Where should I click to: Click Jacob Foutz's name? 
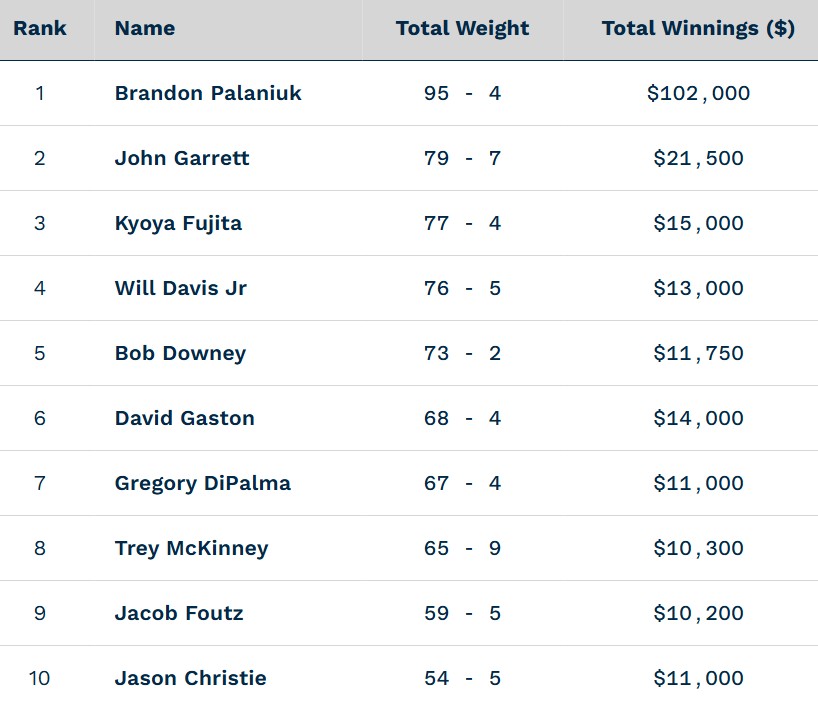click(179, 613)
